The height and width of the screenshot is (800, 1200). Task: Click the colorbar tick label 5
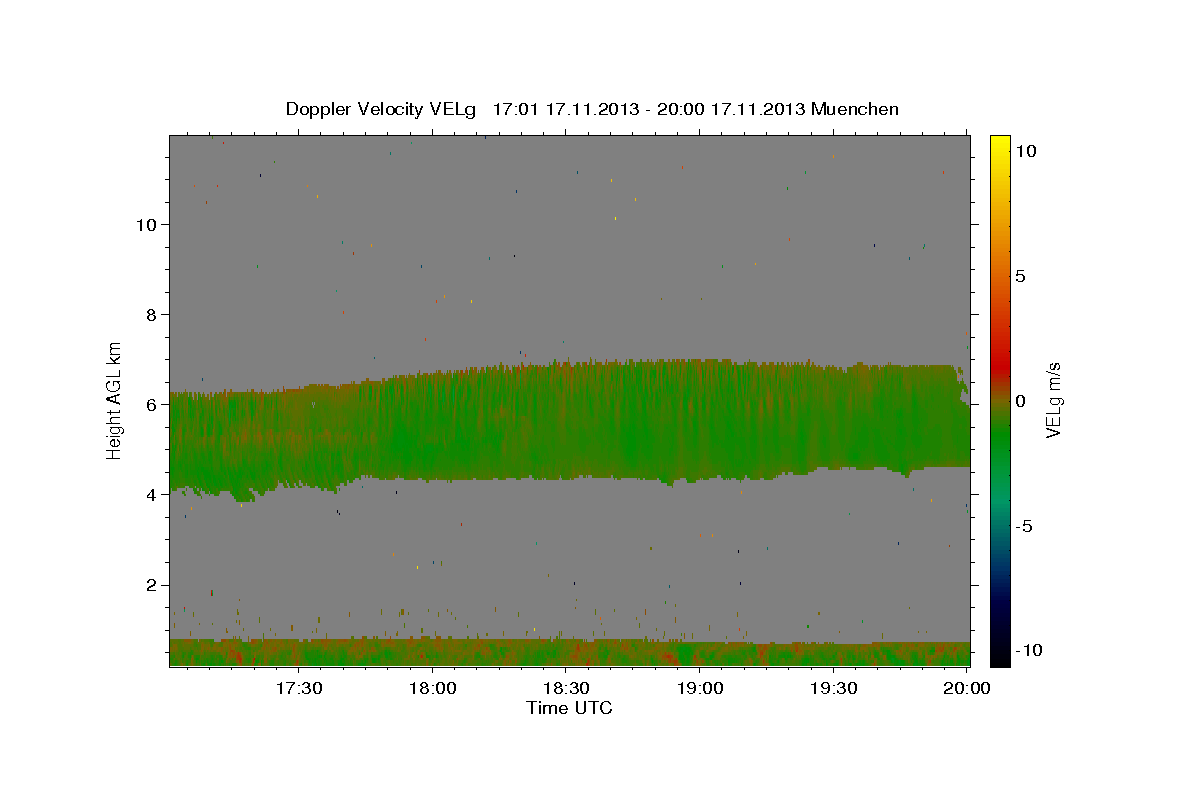point(1020,276)
